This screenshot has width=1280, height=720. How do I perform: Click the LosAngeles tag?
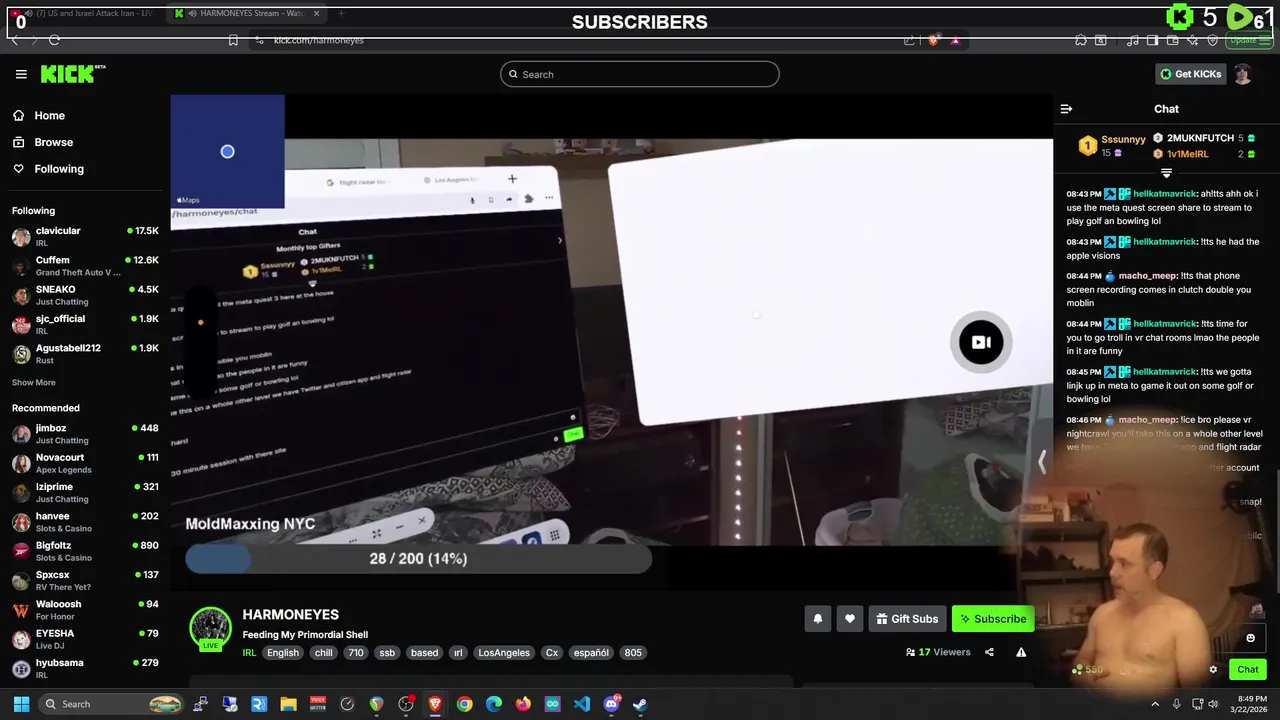click(504, 653)
